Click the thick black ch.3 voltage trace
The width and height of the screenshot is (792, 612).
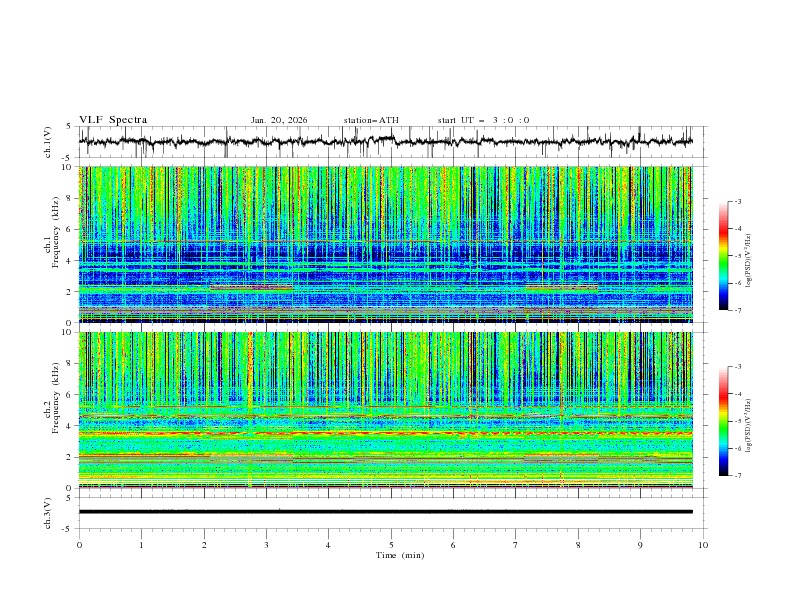390,511
